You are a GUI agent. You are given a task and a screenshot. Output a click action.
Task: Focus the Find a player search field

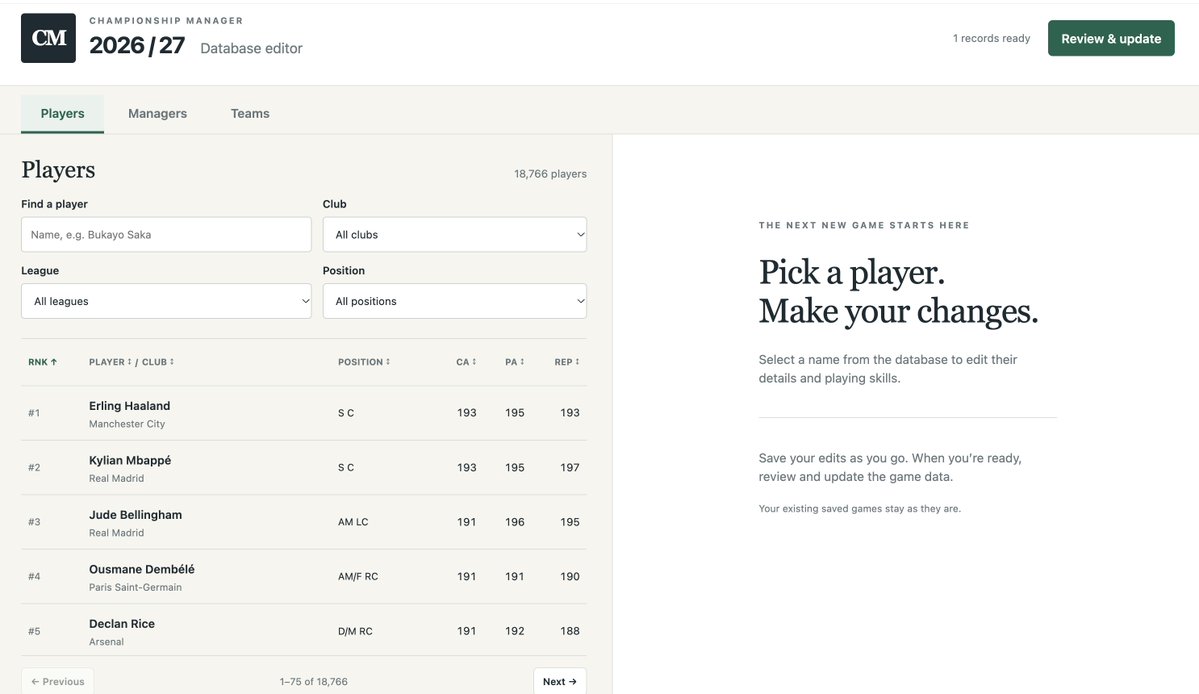(x=166, y=235)
